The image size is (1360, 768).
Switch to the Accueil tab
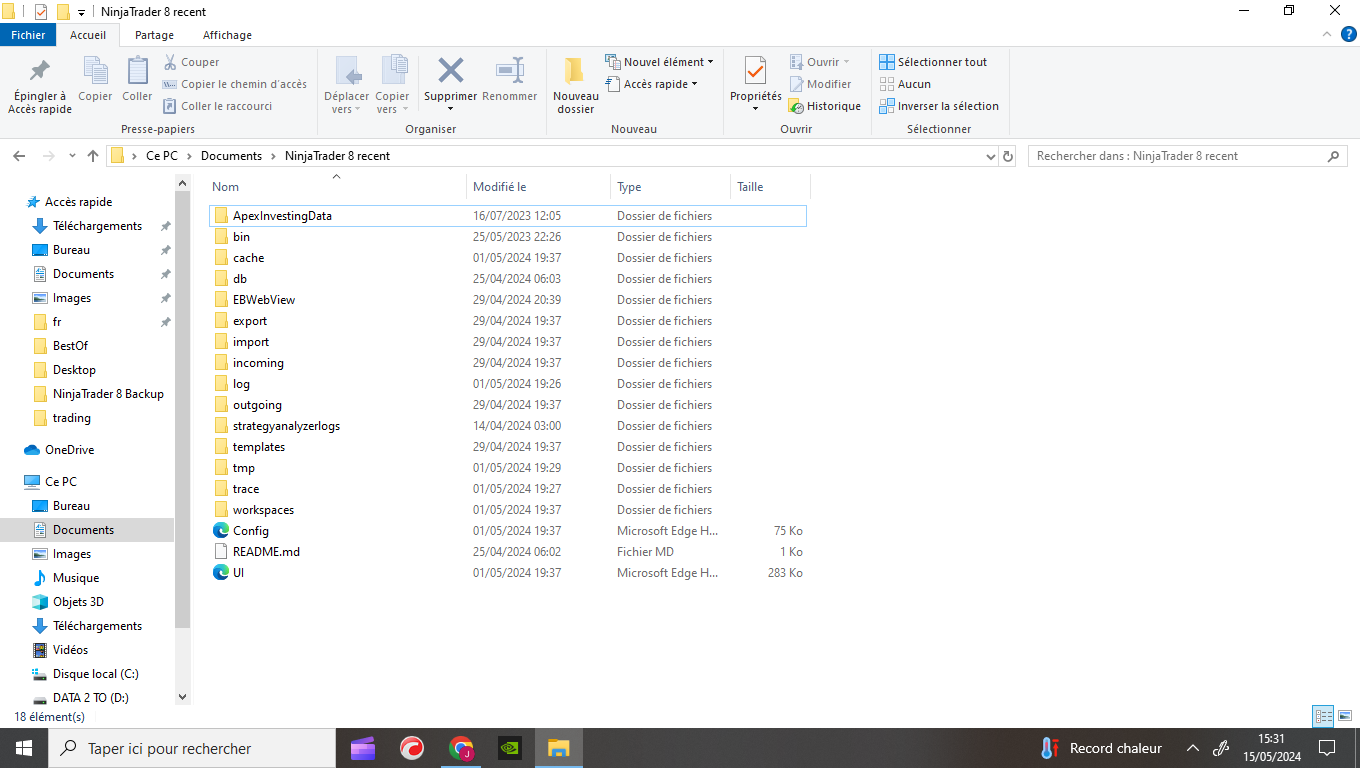coord(88,35)
